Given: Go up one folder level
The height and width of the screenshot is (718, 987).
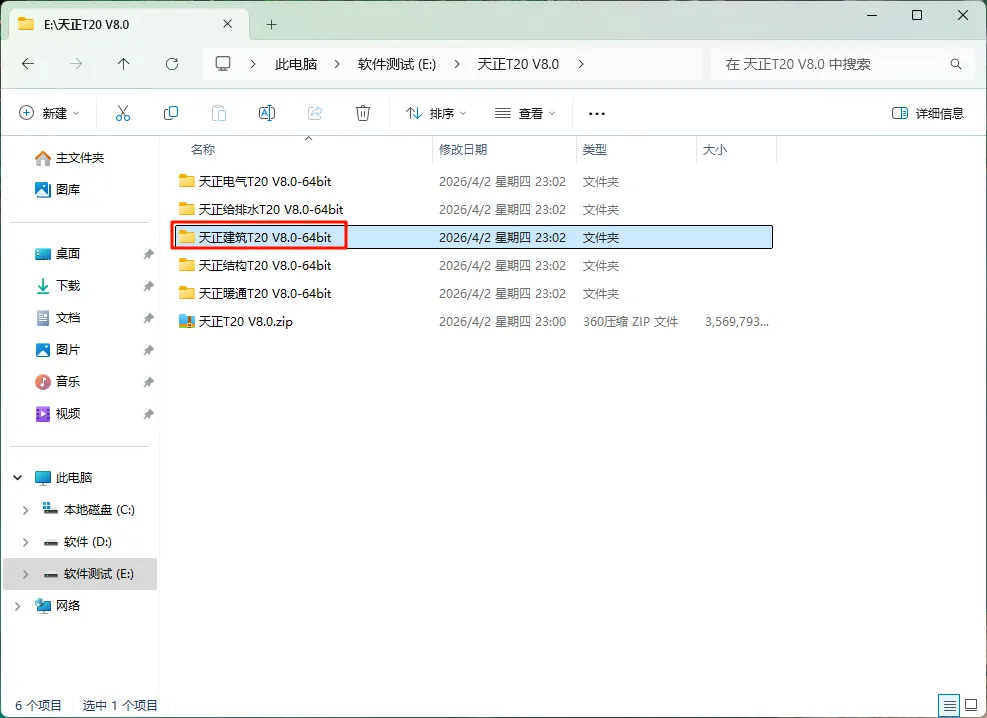Looking at the screenshot, I should click(123, 64).
